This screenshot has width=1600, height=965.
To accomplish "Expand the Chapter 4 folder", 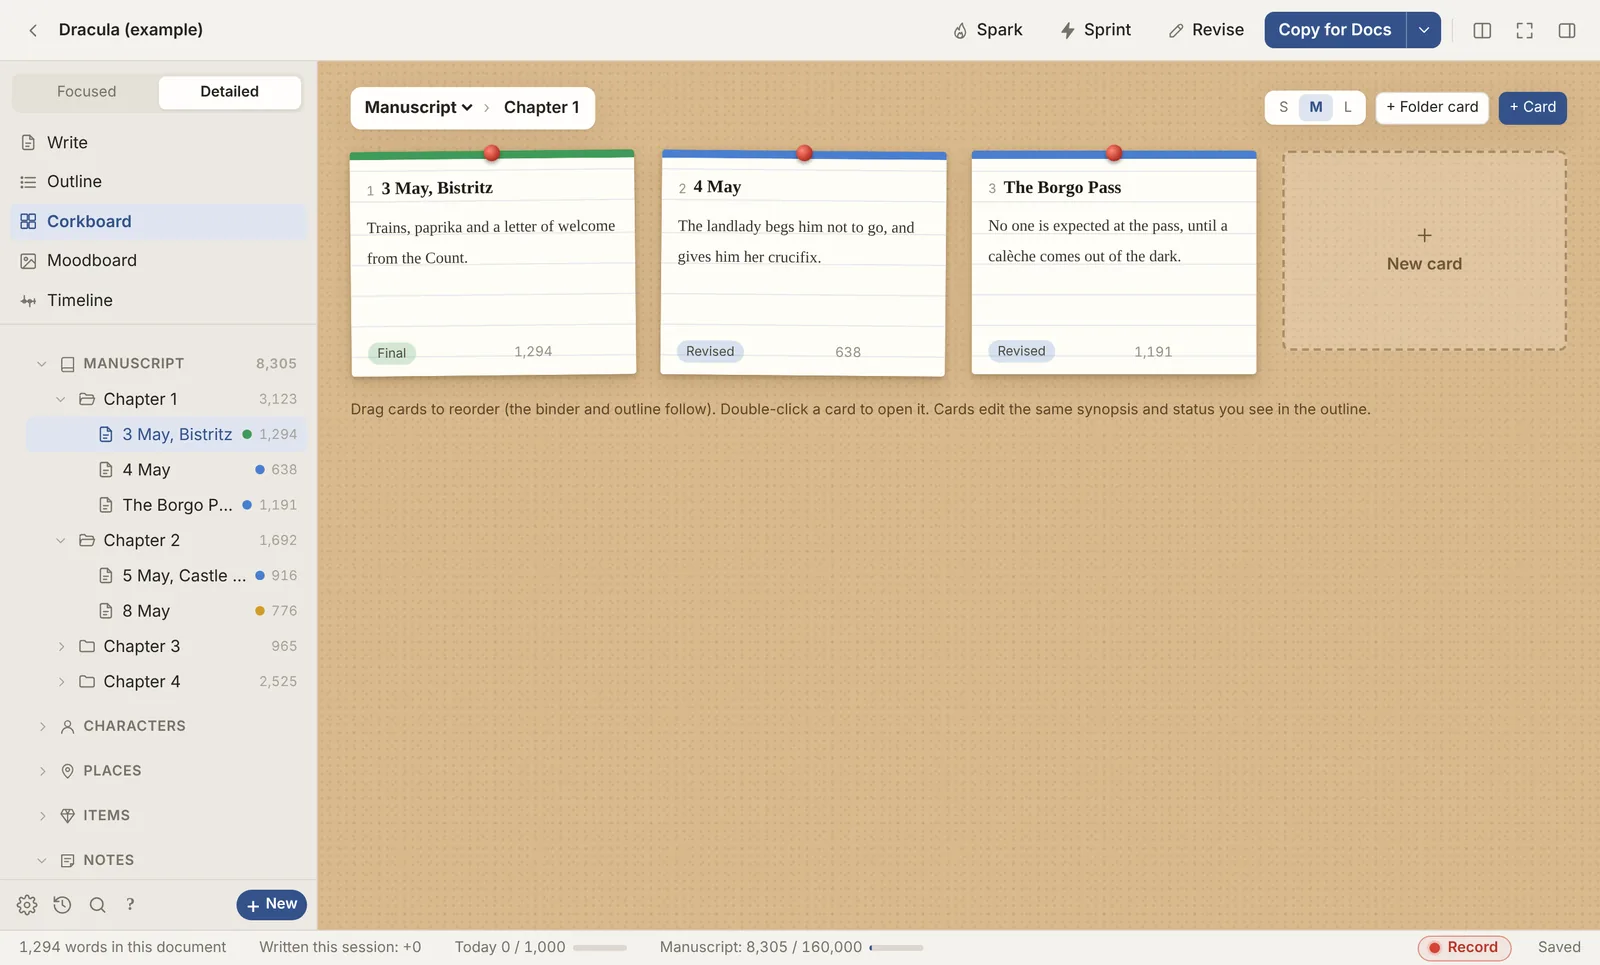I will point(61,682).
